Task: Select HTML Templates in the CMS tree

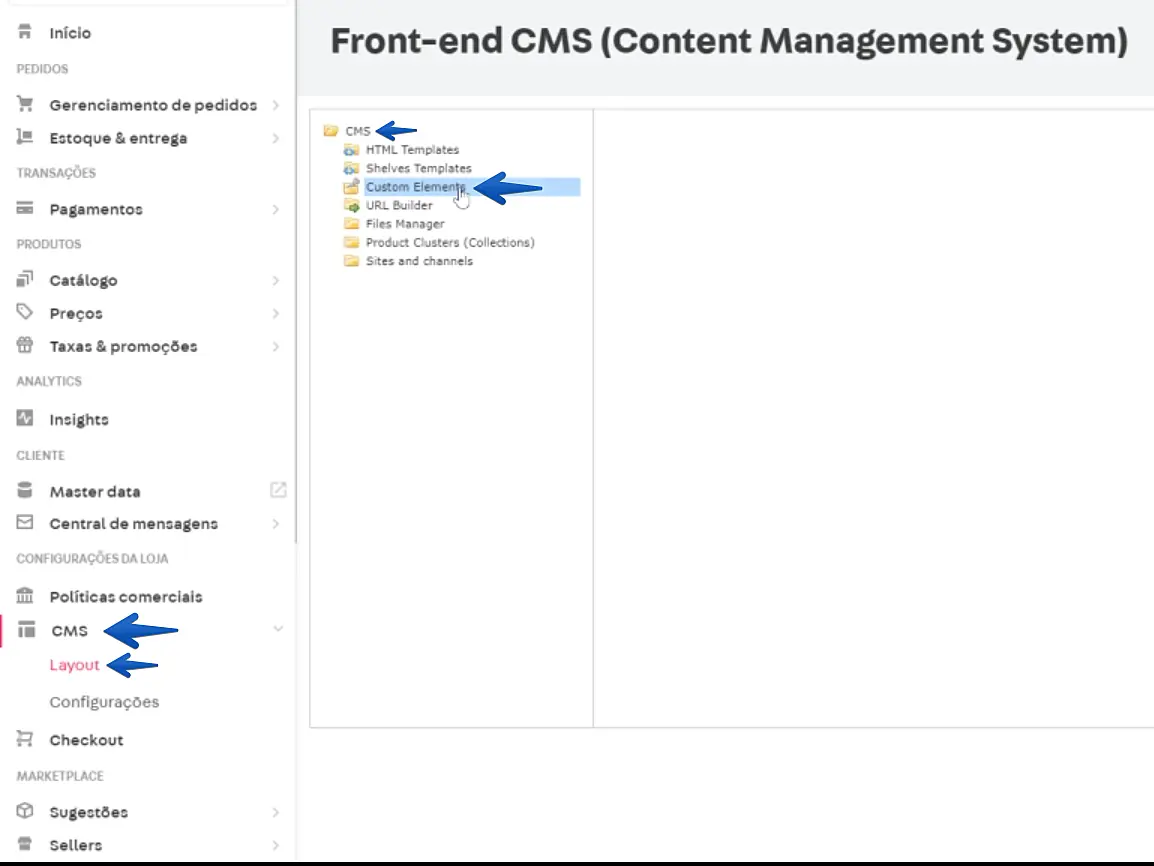Action: pyautogui.click(x=412, y=150)
